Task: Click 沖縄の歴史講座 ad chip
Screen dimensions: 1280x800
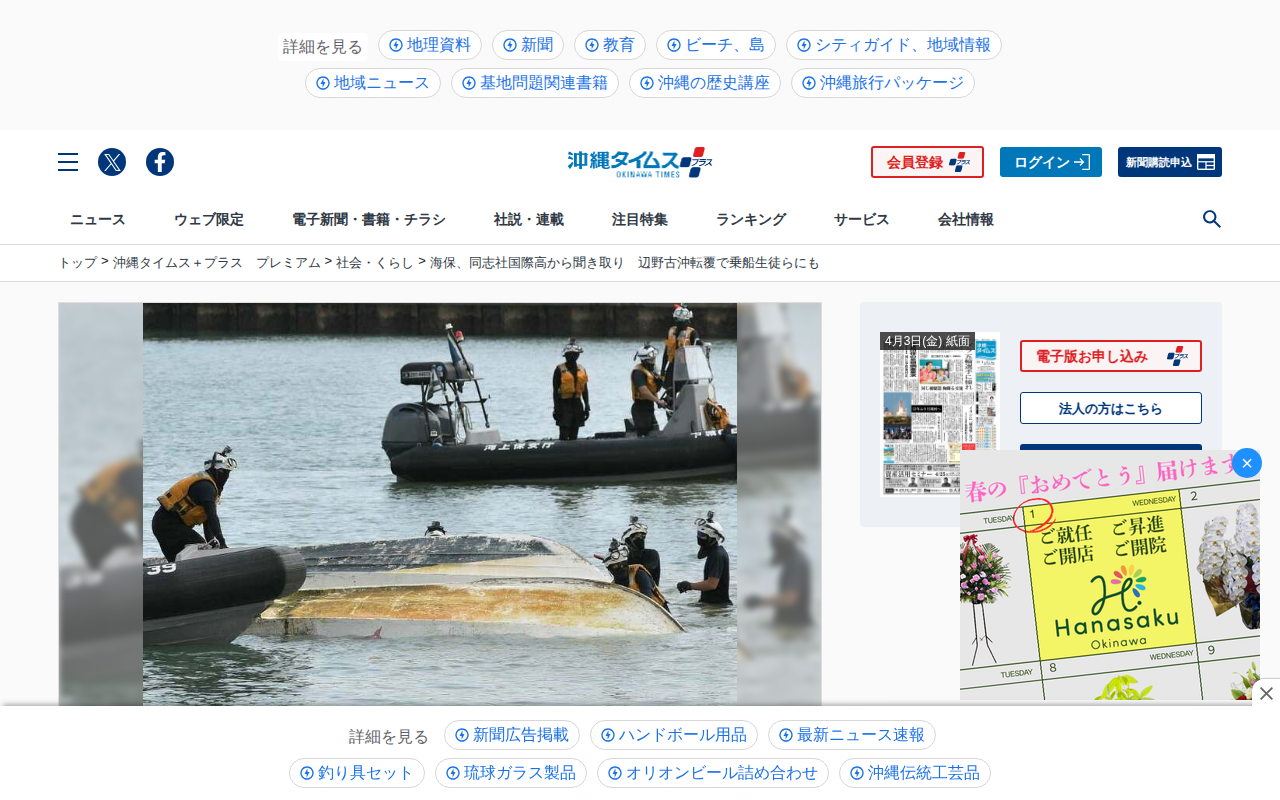Action: (705, 83)
